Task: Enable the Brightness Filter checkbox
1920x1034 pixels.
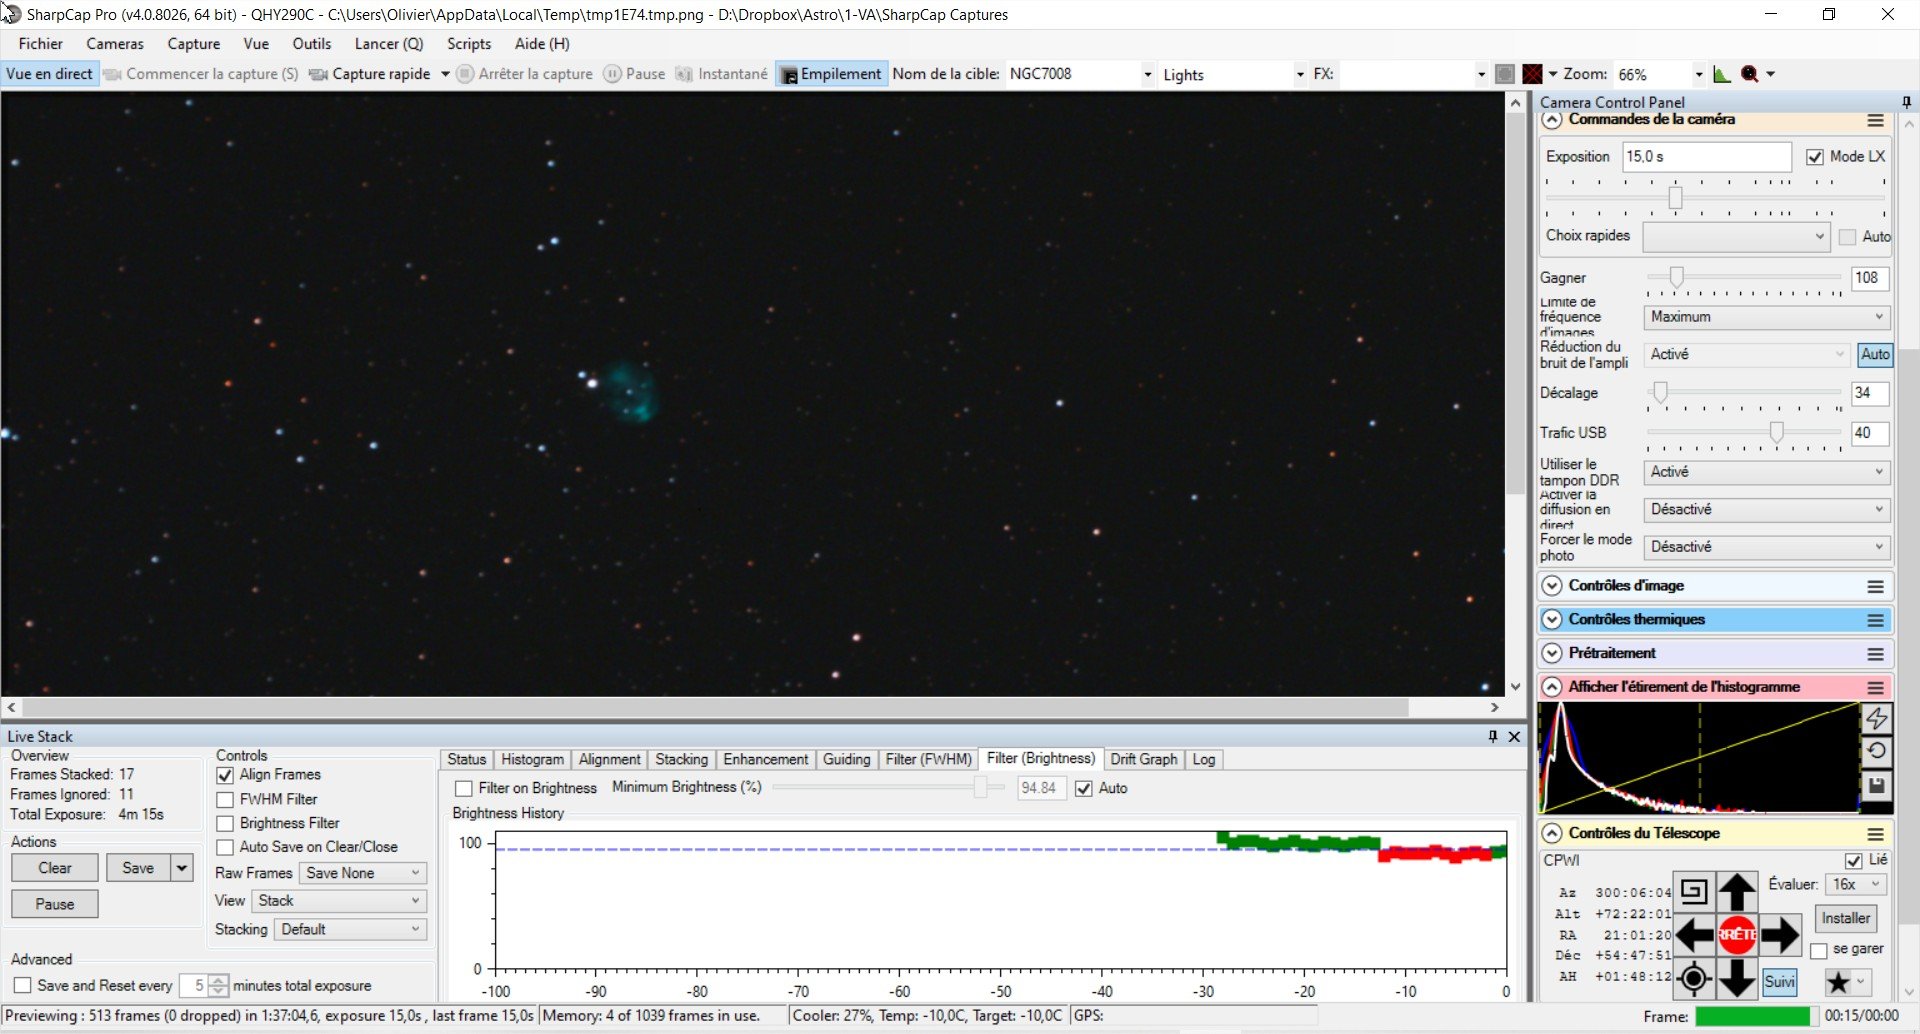Action: pyautogui.click(x=225, y=824)
